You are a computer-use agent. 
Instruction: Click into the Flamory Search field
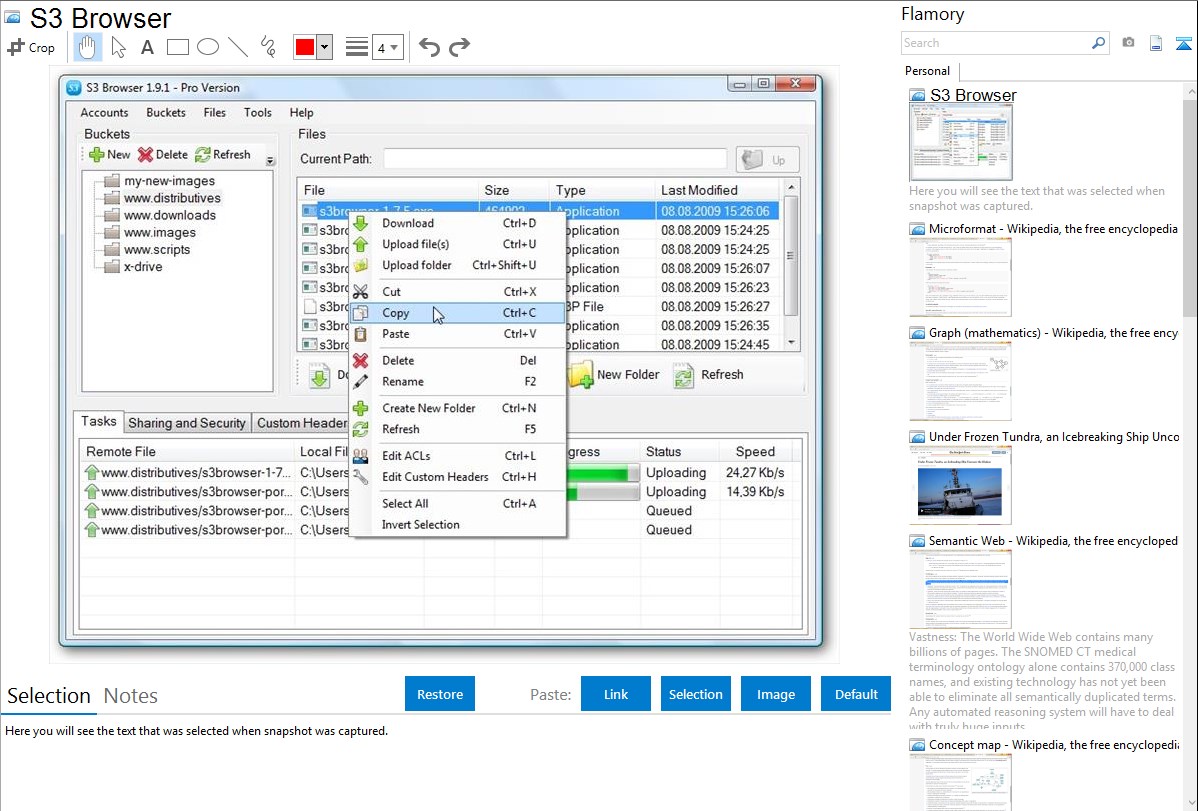[x=995, y=43]
